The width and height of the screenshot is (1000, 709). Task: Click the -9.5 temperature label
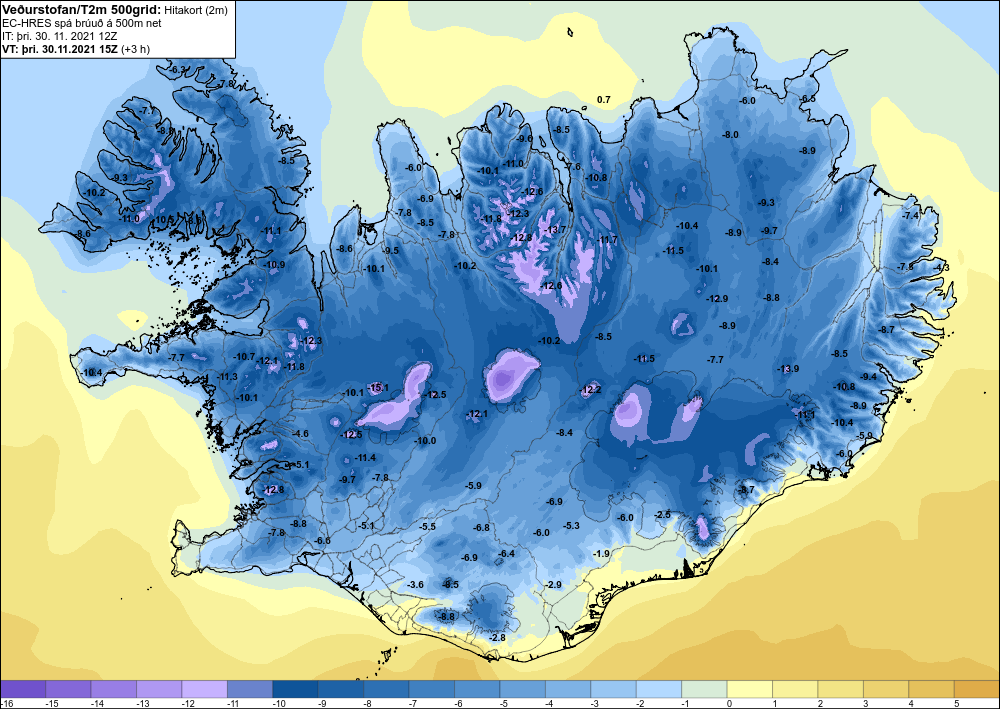coord(390,251)
